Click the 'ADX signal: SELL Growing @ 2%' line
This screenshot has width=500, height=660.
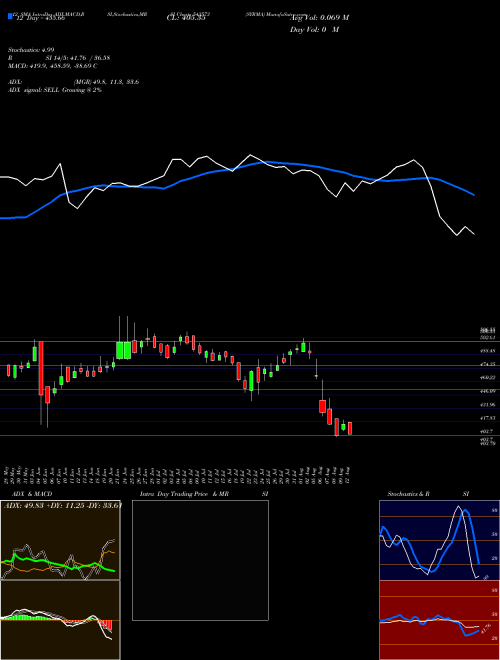(55, 90)
